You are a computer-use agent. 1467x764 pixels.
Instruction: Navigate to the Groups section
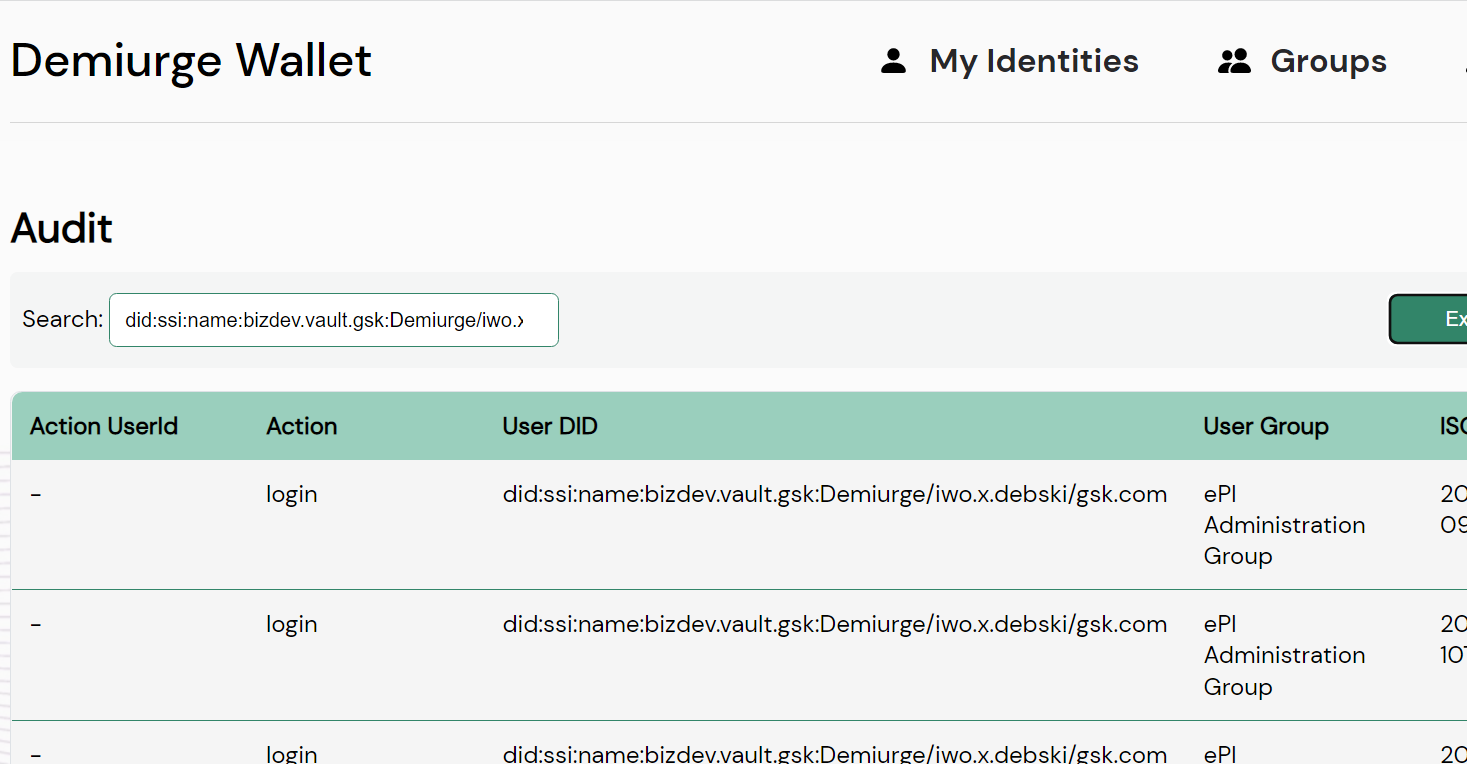1328,61
